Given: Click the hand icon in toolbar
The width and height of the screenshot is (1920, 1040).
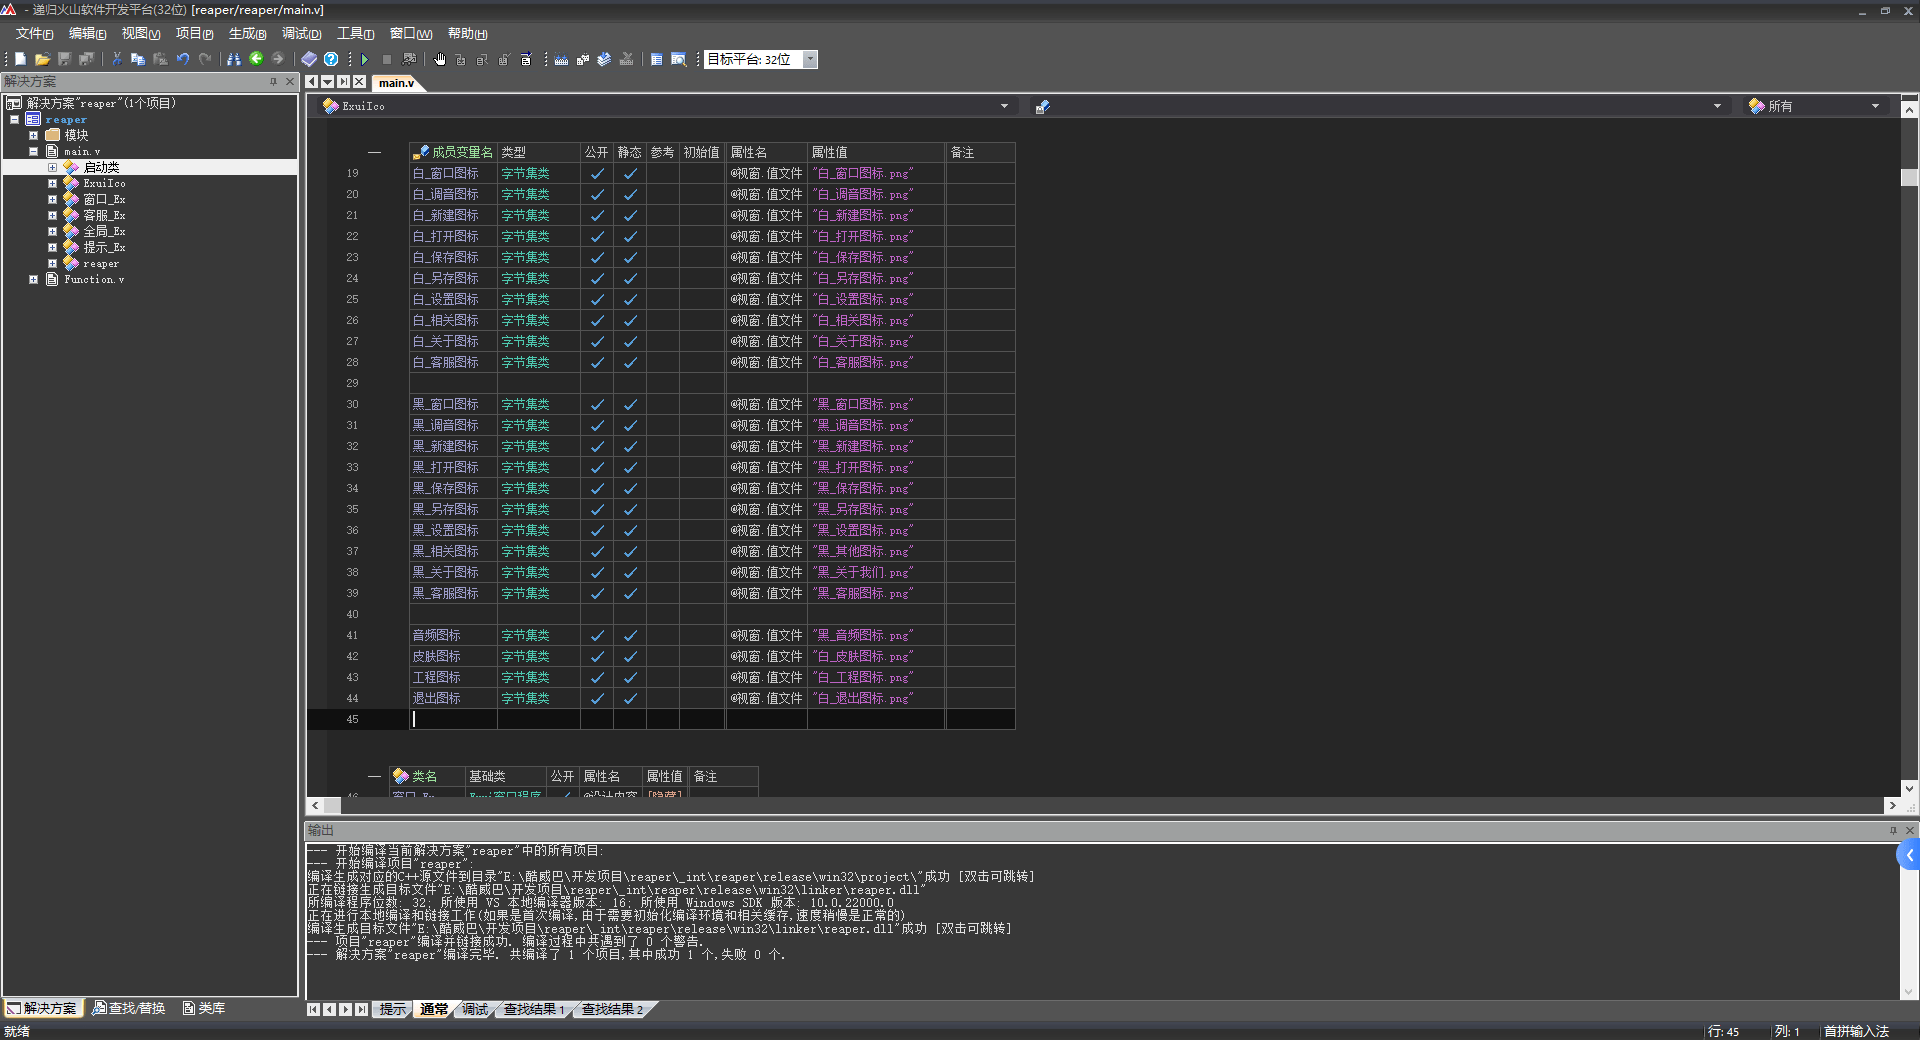Looking at the screenshot, I should (440, 59).
